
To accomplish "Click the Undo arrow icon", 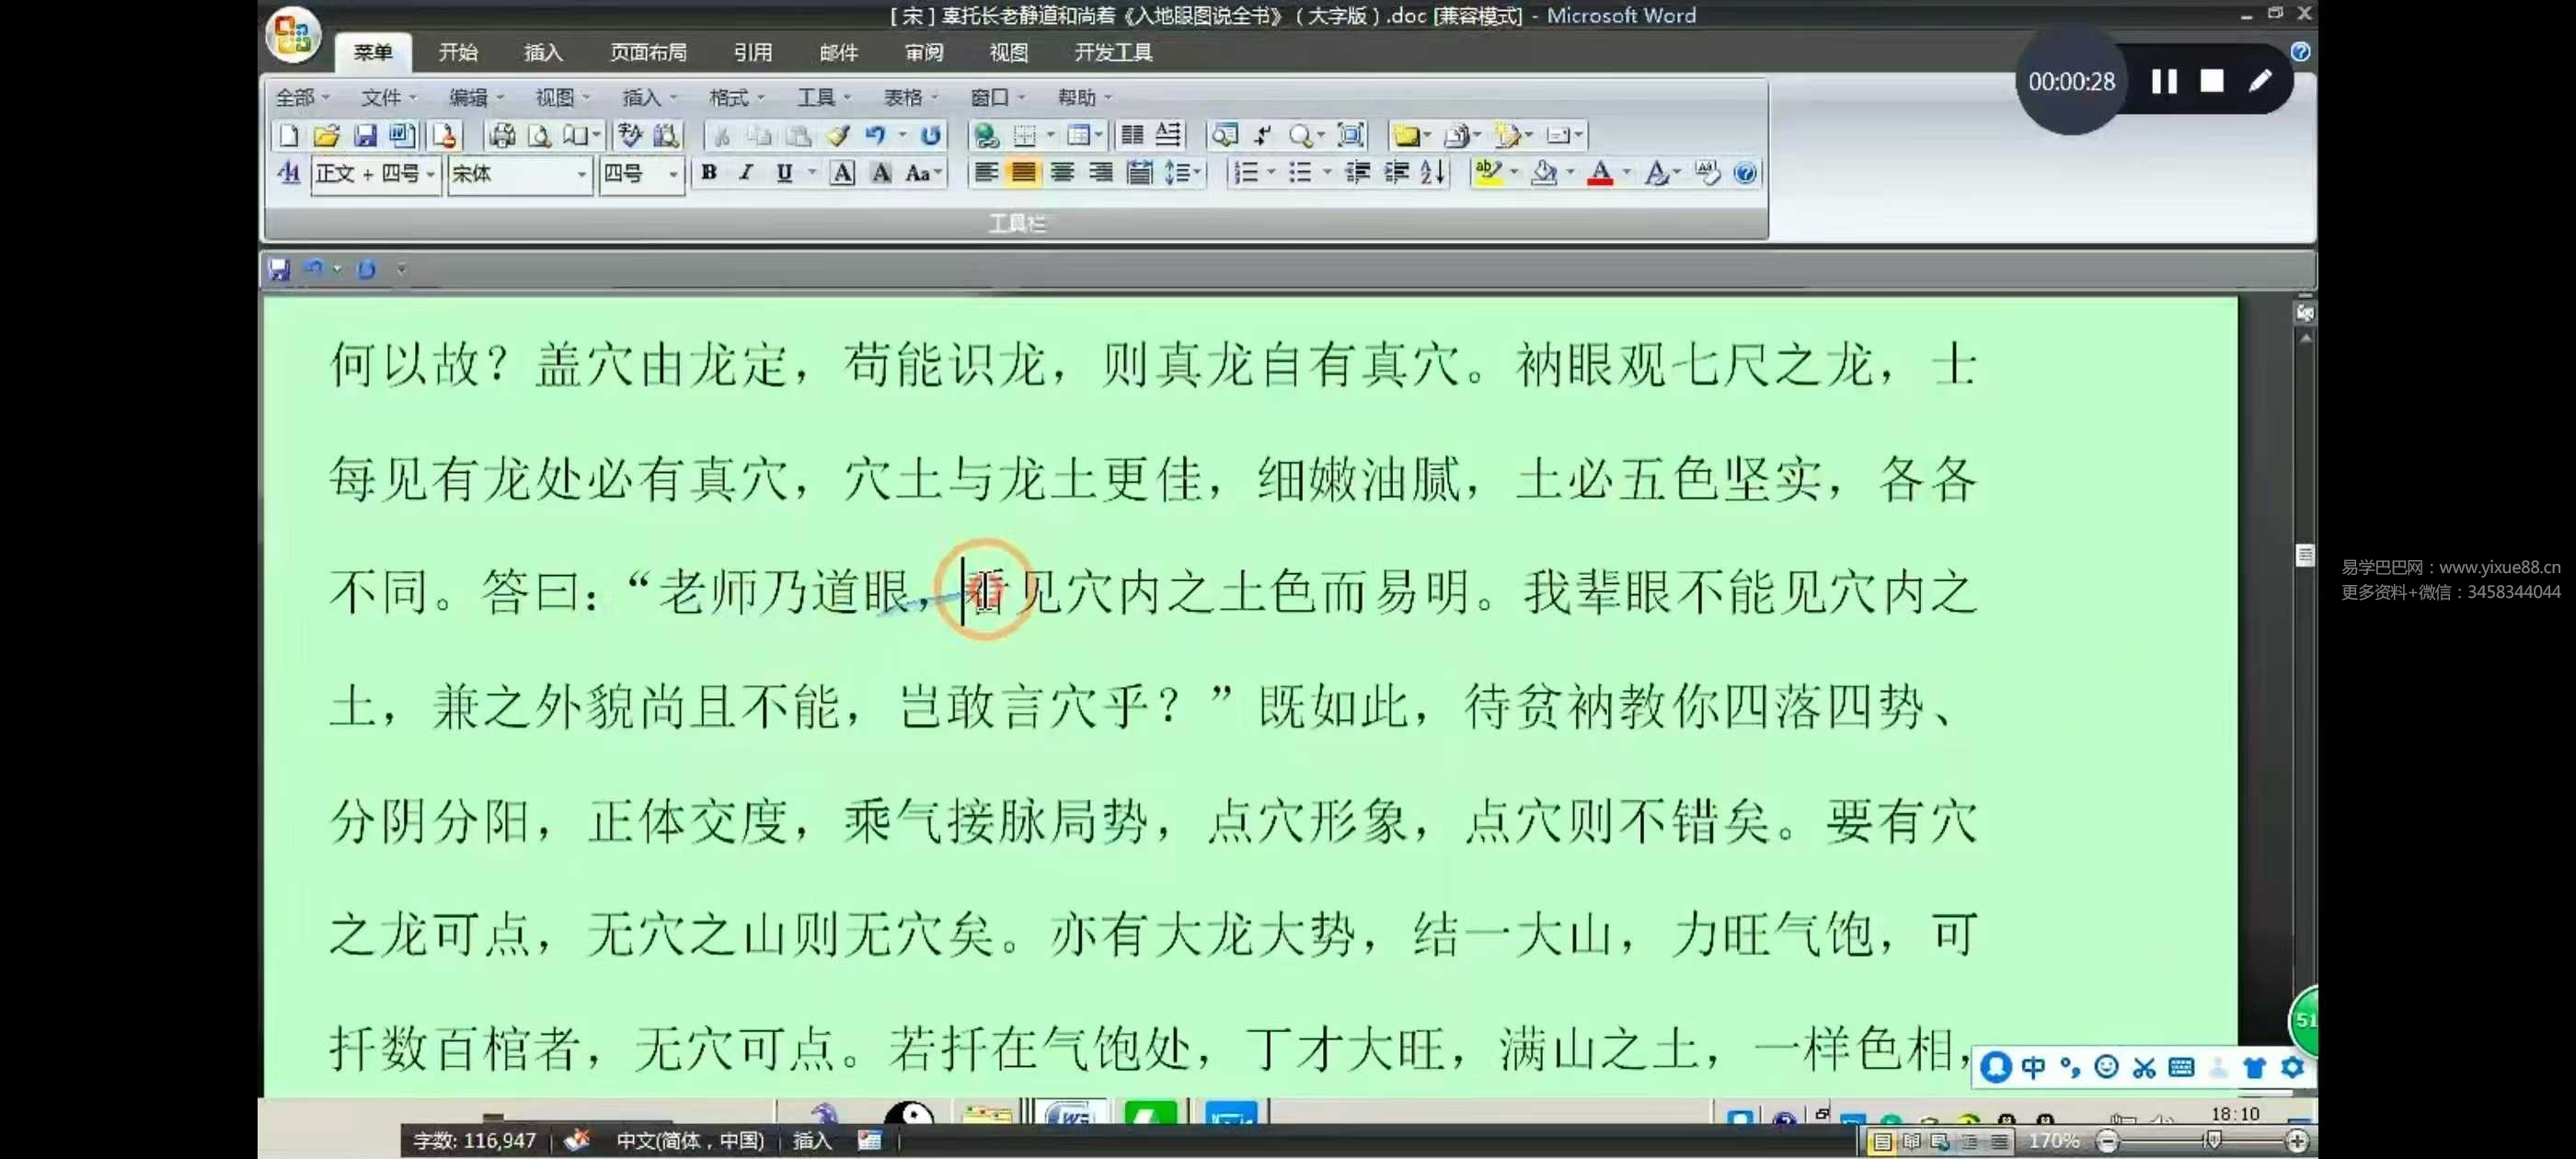I will [876, 135].
